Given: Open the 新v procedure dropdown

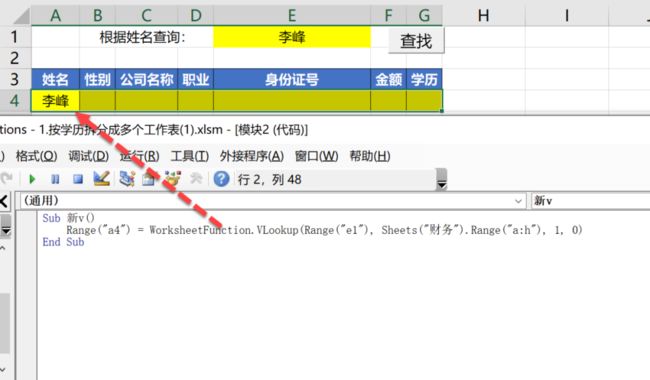Looking at the screenshot, I should pos(591,201).
